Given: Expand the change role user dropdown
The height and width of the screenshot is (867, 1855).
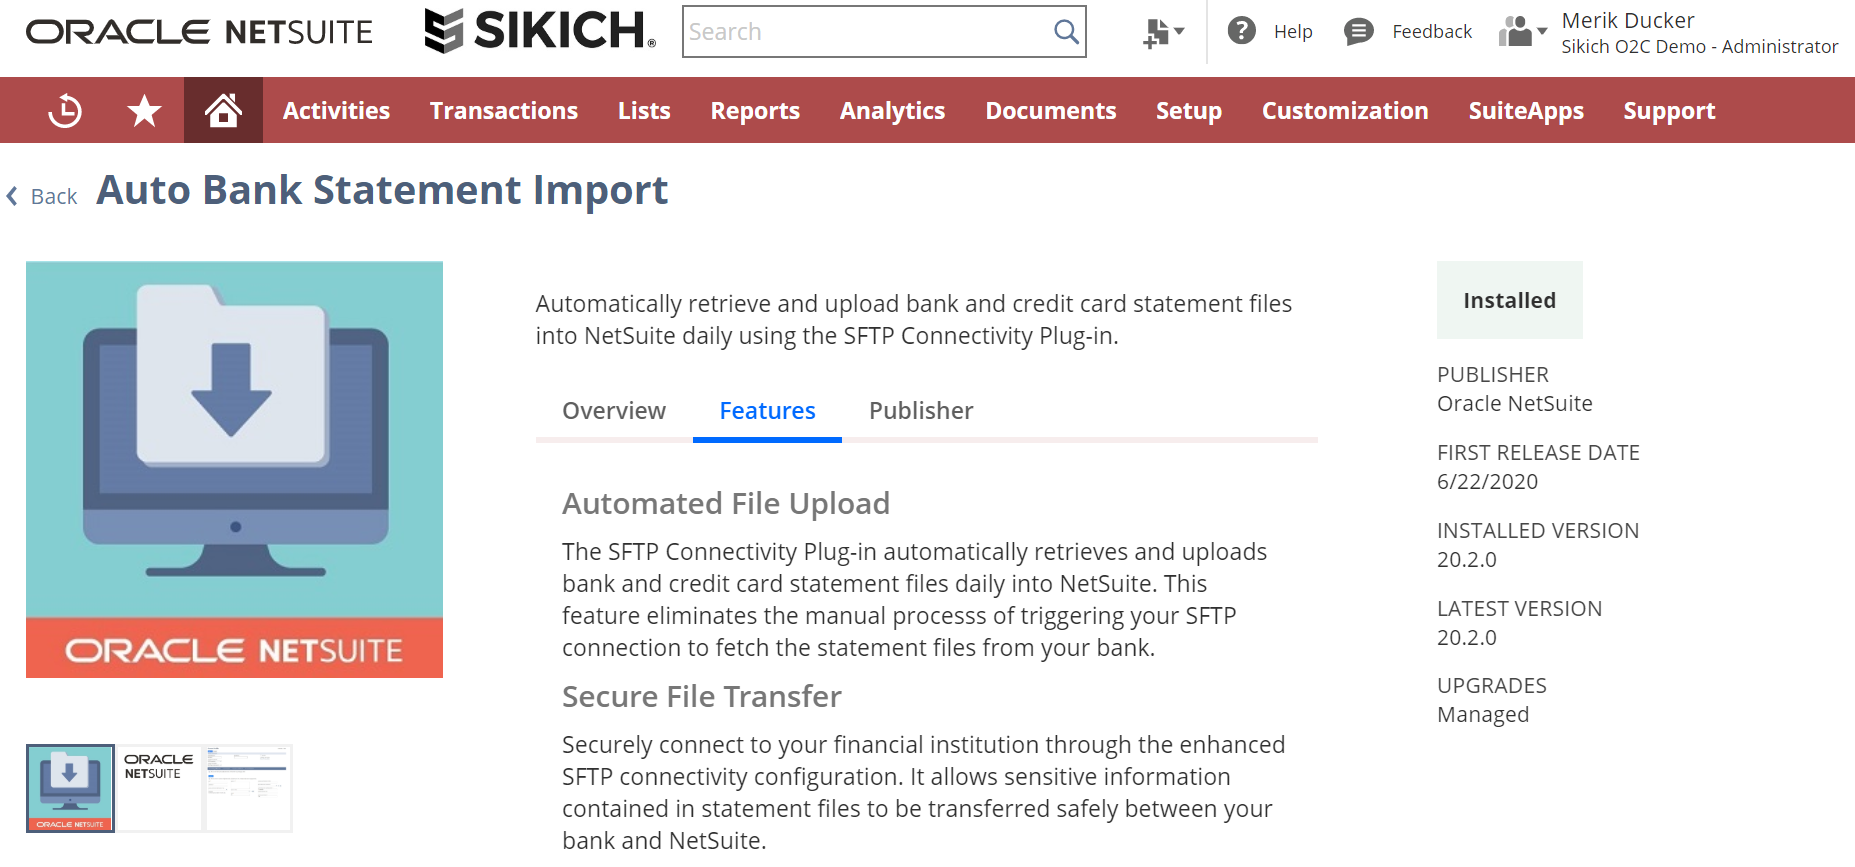Looking at the screenshot, I should pyautogui.click(x=1522, y=32).
